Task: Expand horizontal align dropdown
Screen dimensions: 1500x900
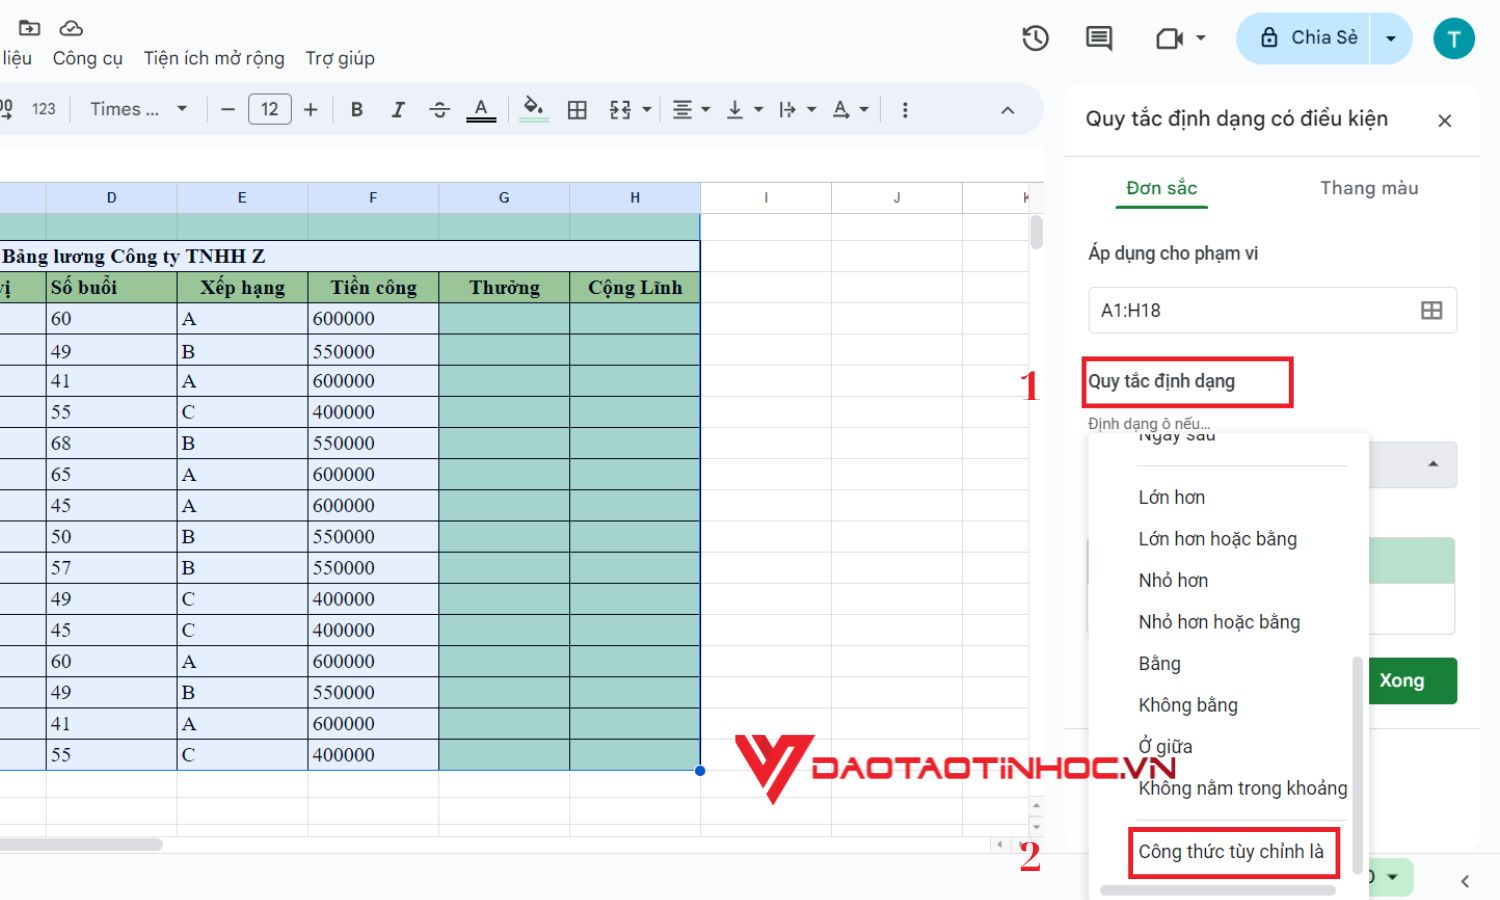Action: (691, 110)
